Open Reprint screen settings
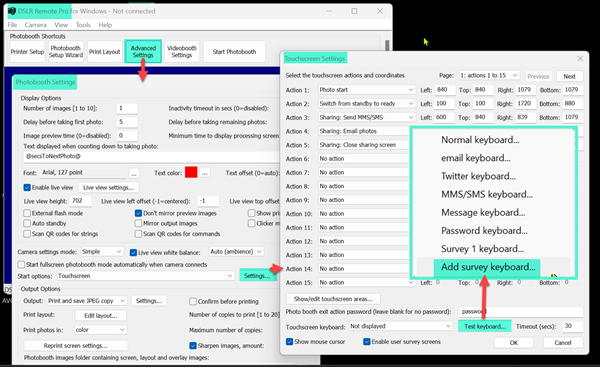This screenshot has height=367, width=600. [x=75, y=346]
